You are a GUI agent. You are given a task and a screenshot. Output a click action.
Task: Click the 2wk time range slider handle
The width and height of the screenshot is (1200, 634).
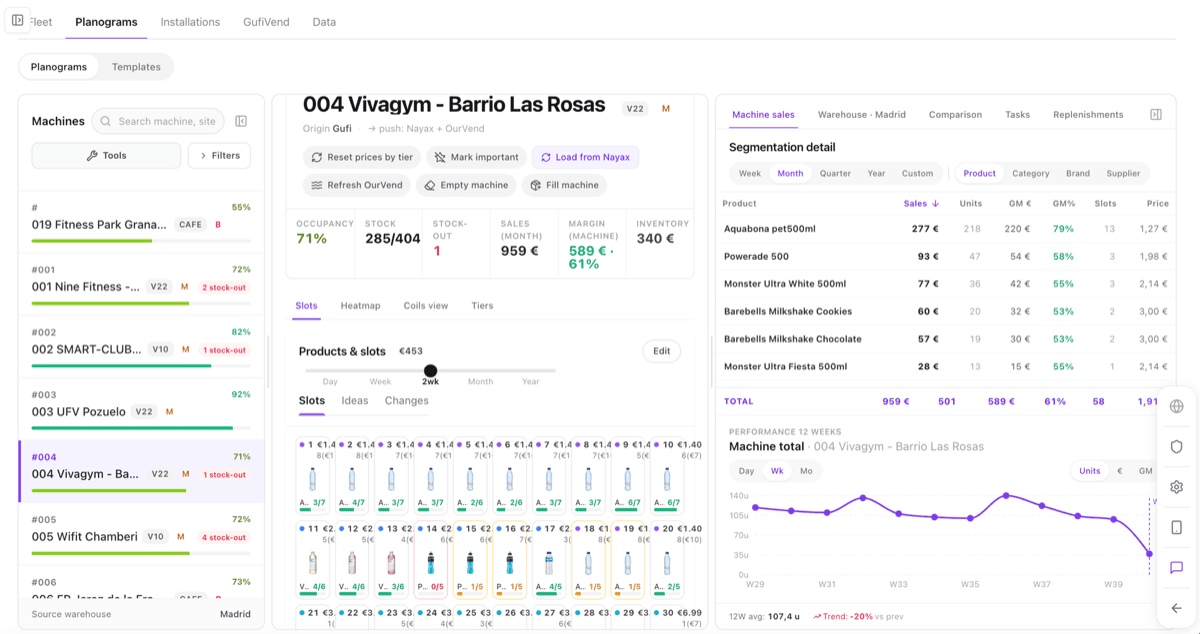(430, 371)
